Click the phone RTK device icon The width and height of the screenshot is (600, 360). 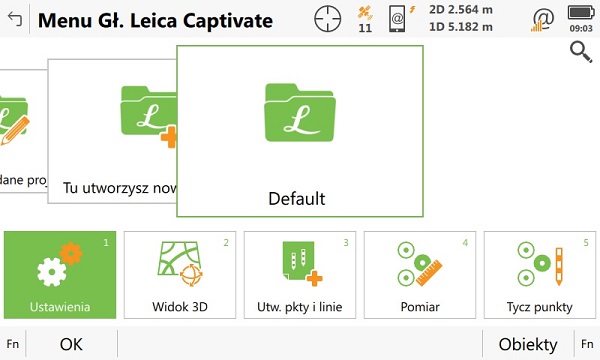click(x=401, y=18)
